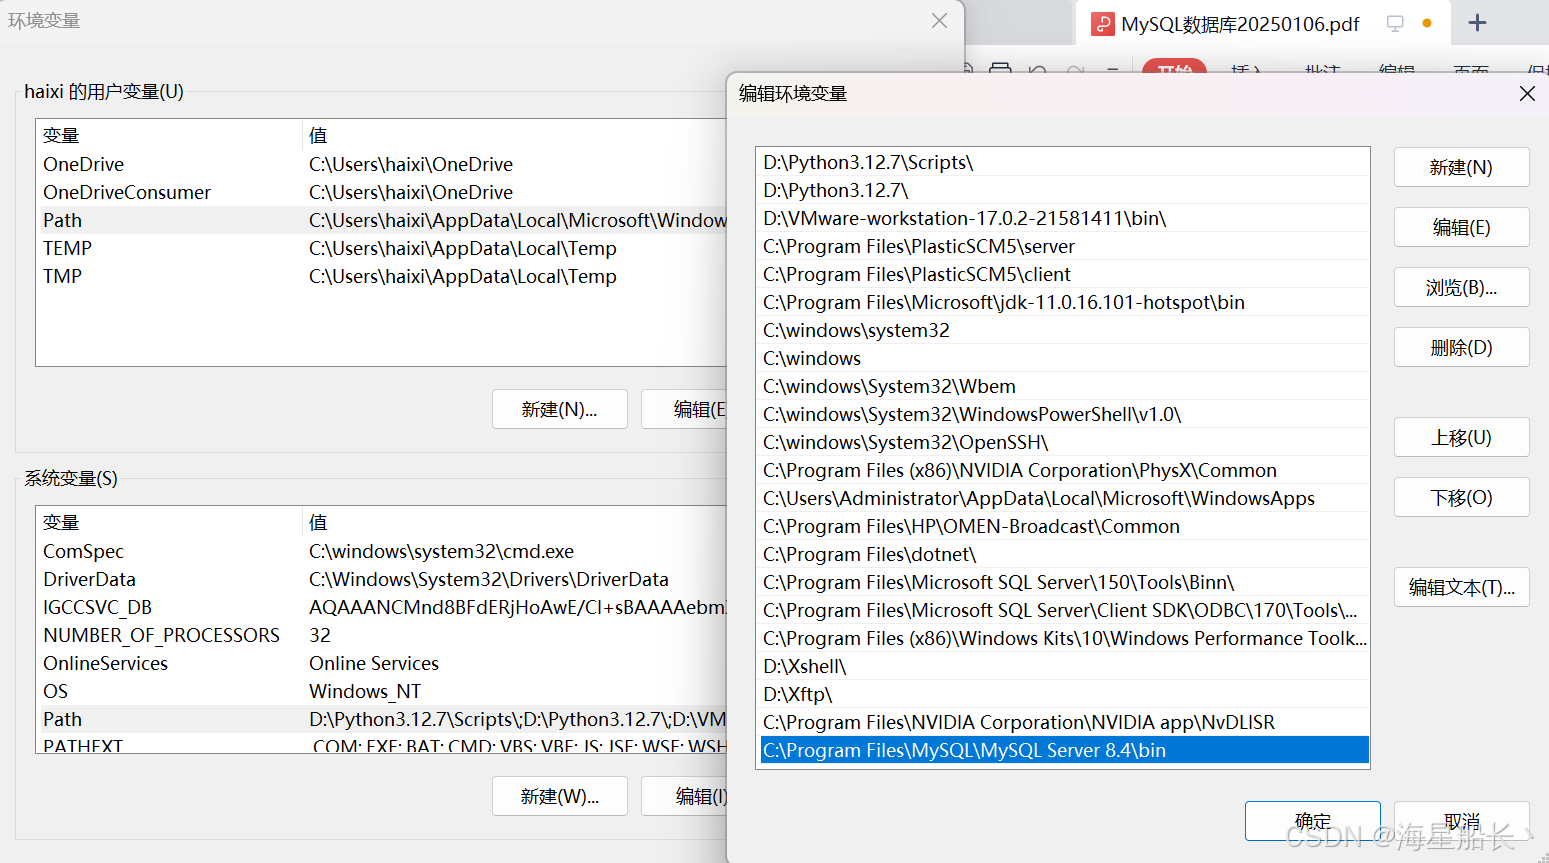Select the Administrator WindowsApps entry
The image size is (1549, 863).
[1064, 498]
